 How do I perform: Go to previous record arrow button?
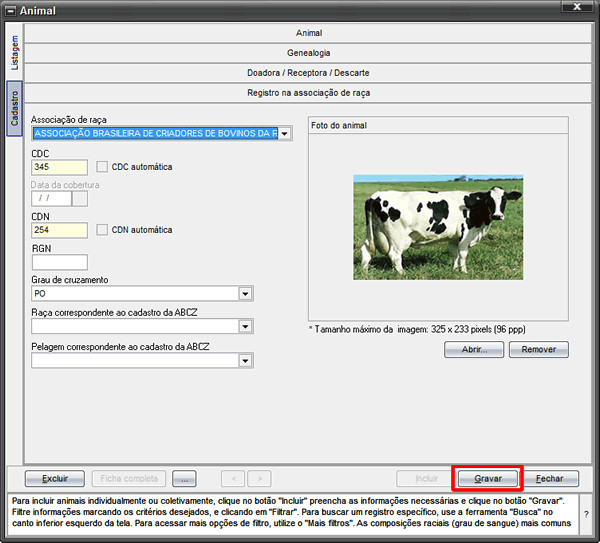[233, 478]
